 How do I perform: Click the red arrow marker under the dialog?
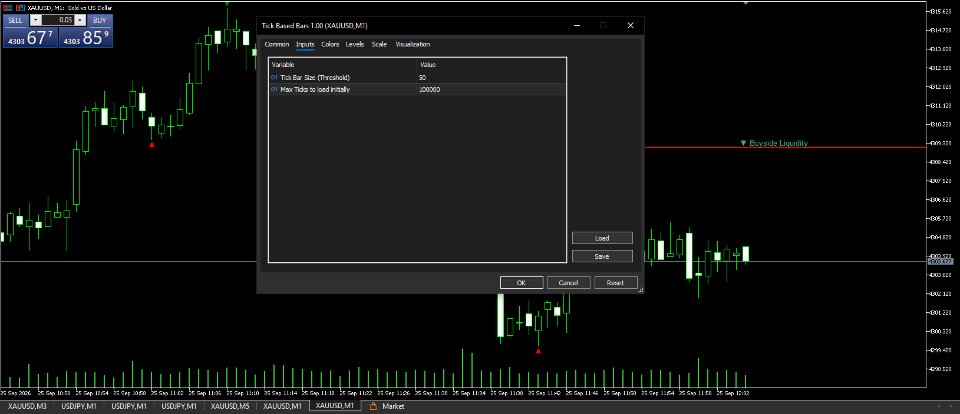[x=538, y=351]
